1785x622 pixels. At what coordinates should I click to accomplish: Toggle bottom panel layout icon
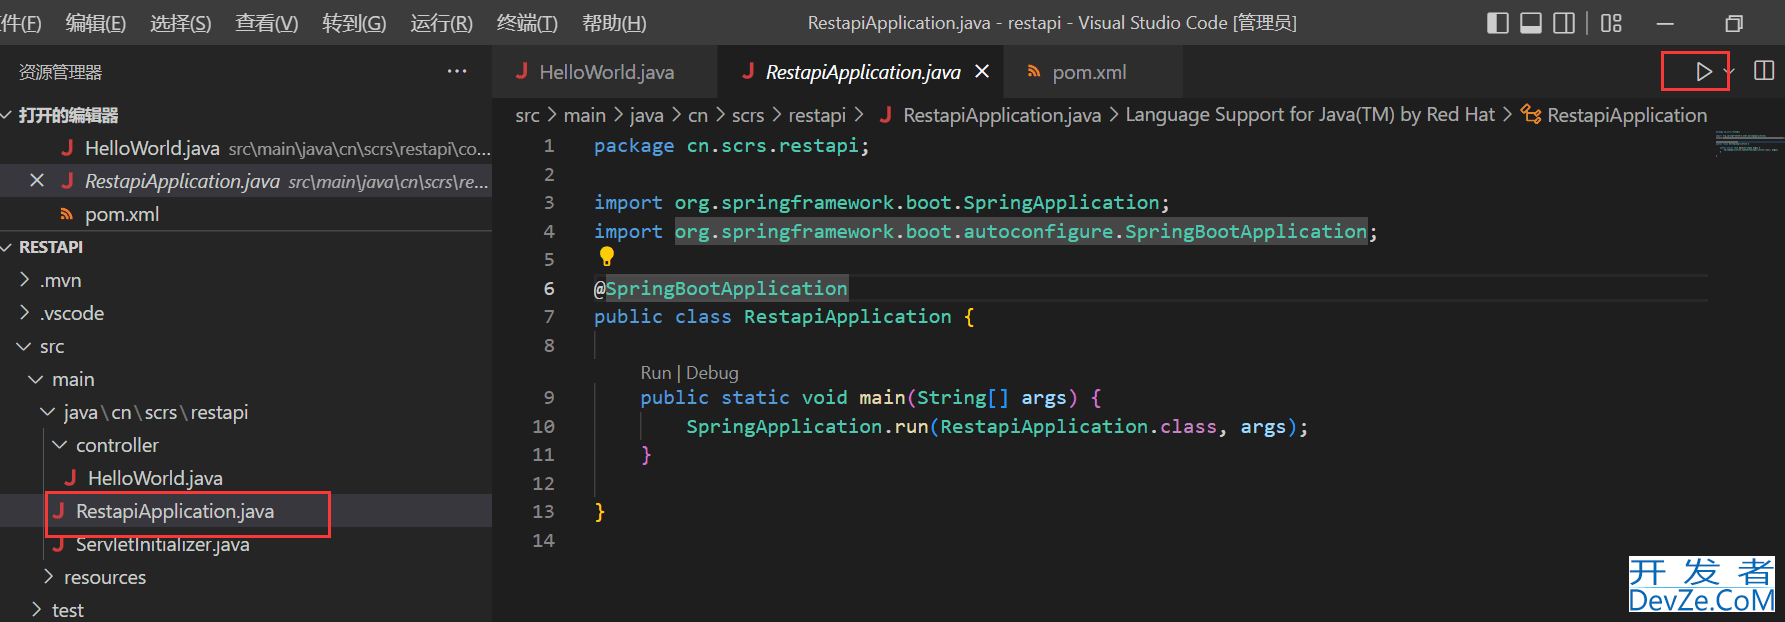click(x=1531, y=23)
